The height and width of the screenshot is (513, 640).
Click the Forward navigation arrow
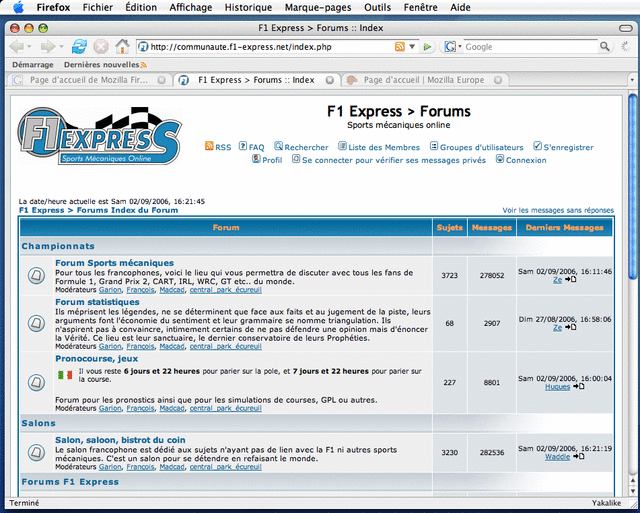[x=48, y=47]
